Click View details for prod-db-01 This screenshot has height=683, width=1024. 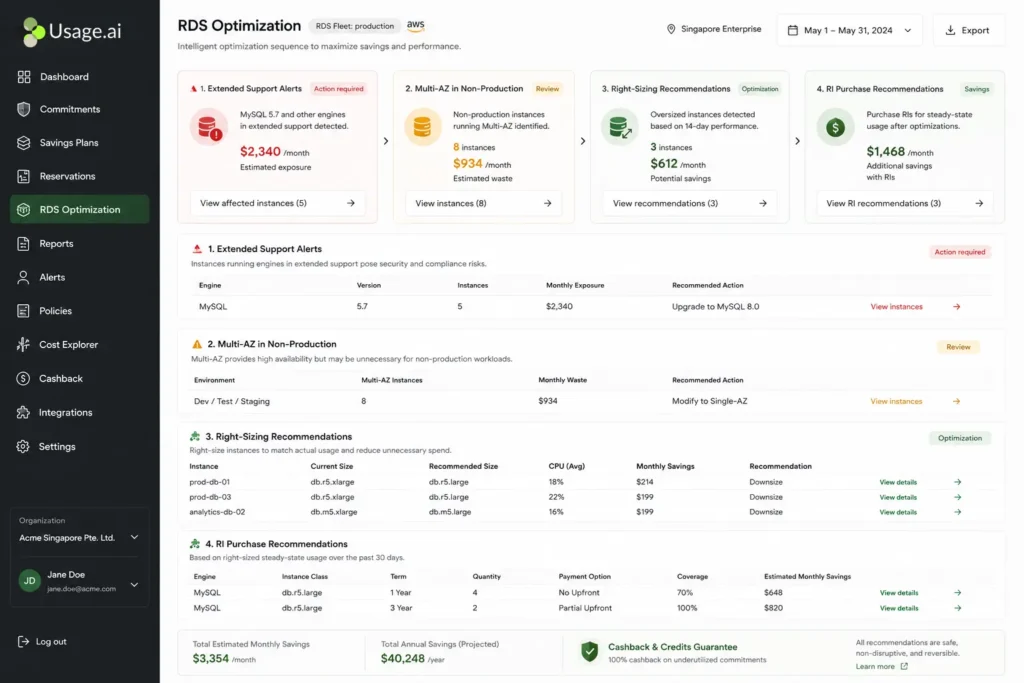tap(898, 483)
